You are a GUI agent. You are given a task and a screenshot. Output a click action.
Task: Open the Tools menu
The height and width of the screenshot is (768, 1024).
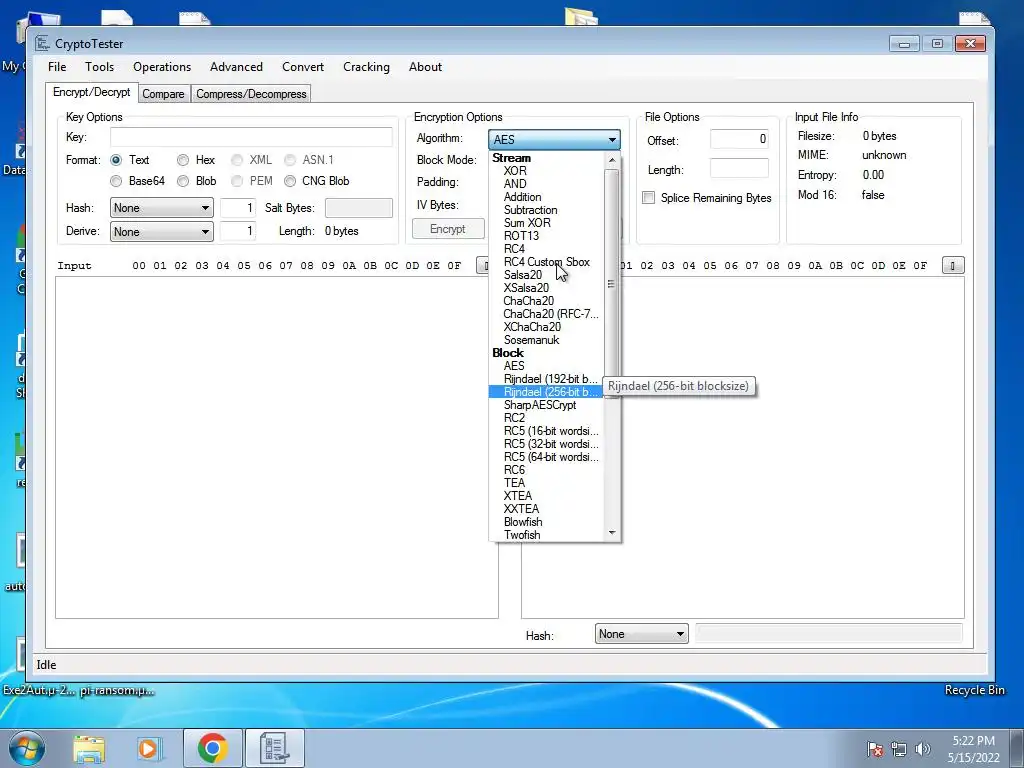[x=99, y=67]
